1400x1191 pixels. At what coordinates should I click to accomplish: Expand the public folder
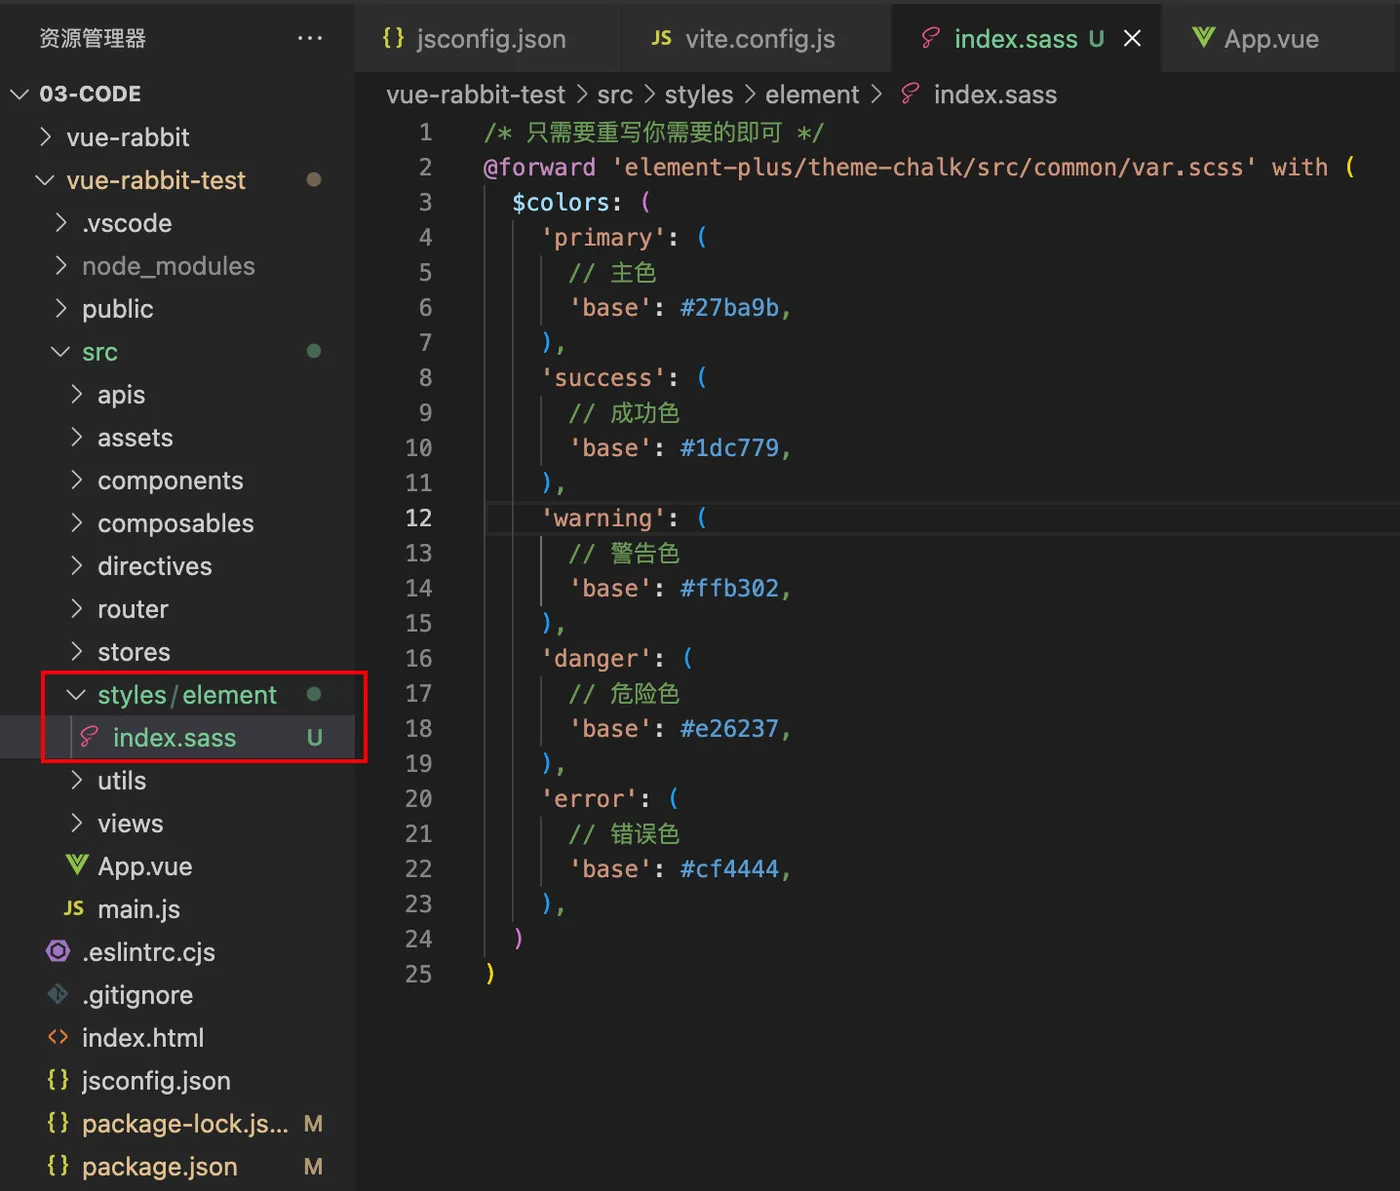point(61,308)
